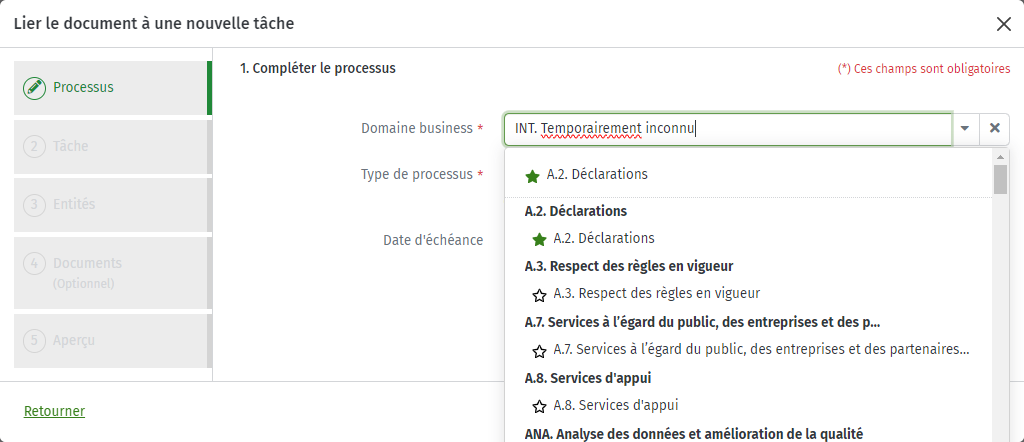The width and height of the screenshot is (1024, 442).
Task: Click the pencil icon beside Processus
Action: click(x=35, y=87)
